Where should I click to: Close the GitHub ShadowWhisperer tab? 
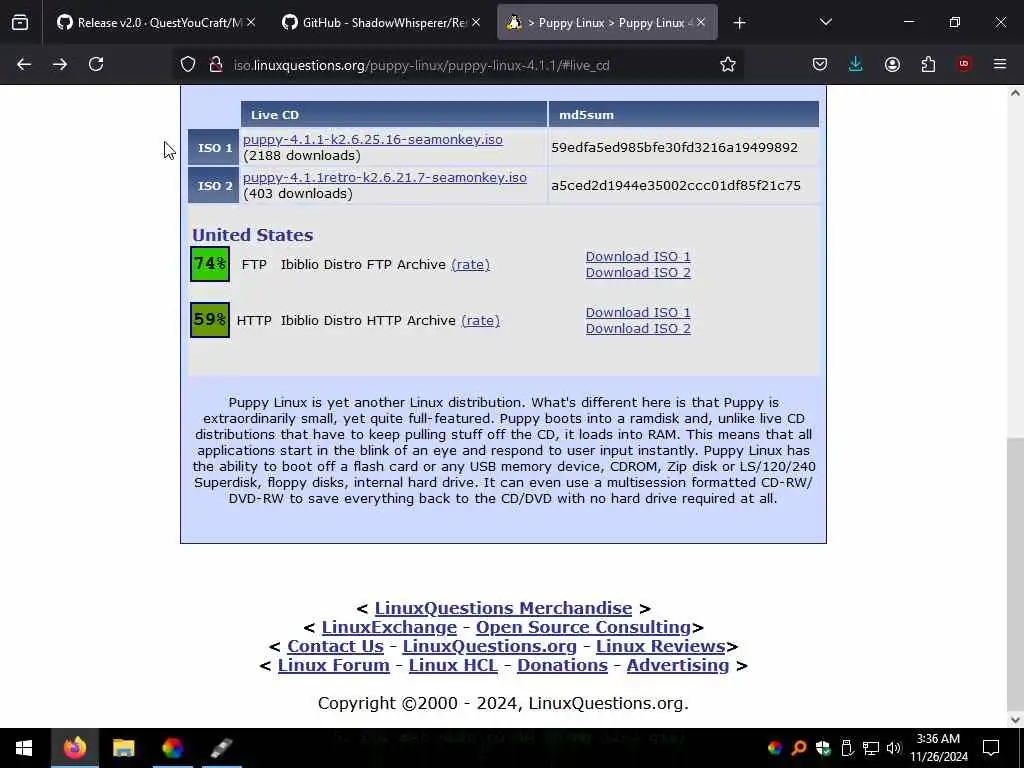pyautogui.click(x=476, y=23)
